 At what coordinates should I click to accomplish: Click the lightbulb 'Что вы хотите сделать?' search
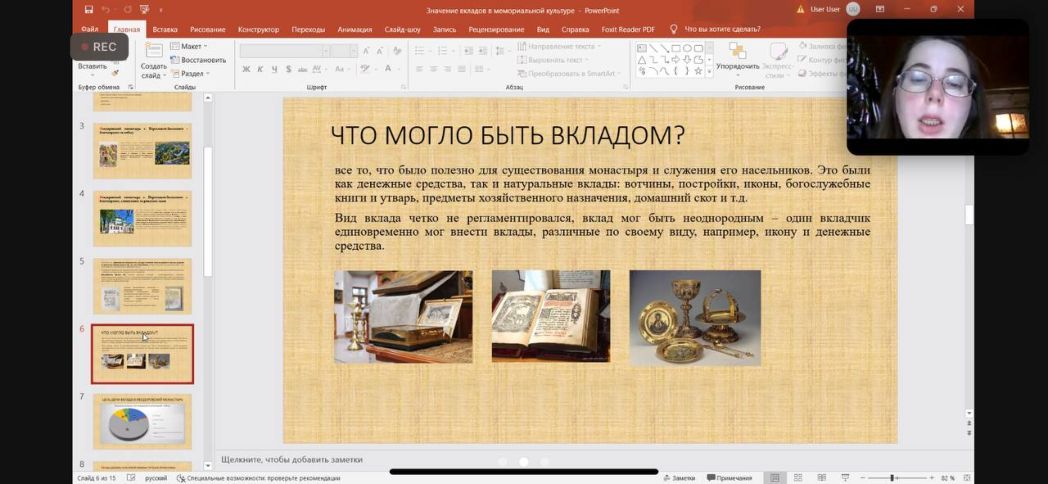point(716,29)
